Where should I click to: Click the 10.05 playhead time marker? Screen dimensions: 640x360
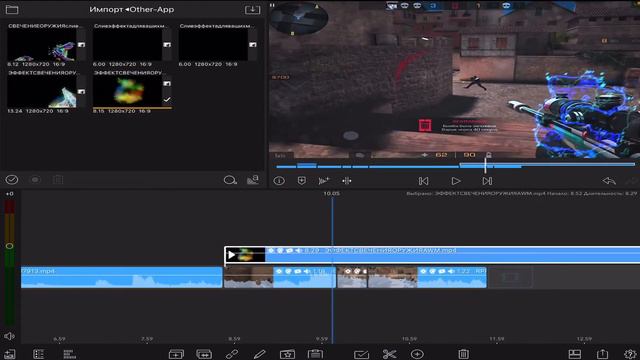click(x=331, y=193)
